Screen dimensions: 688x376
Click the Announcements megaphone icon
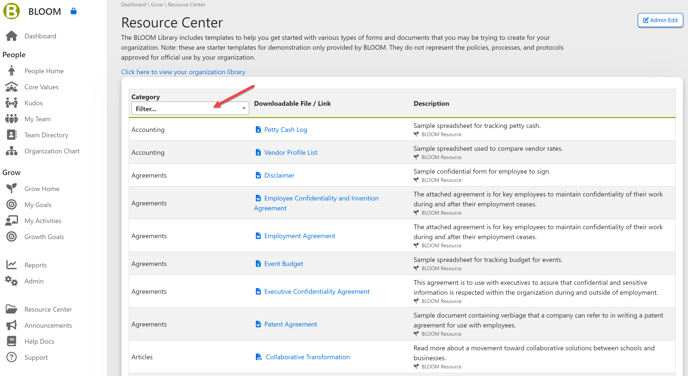click(11, 325)
